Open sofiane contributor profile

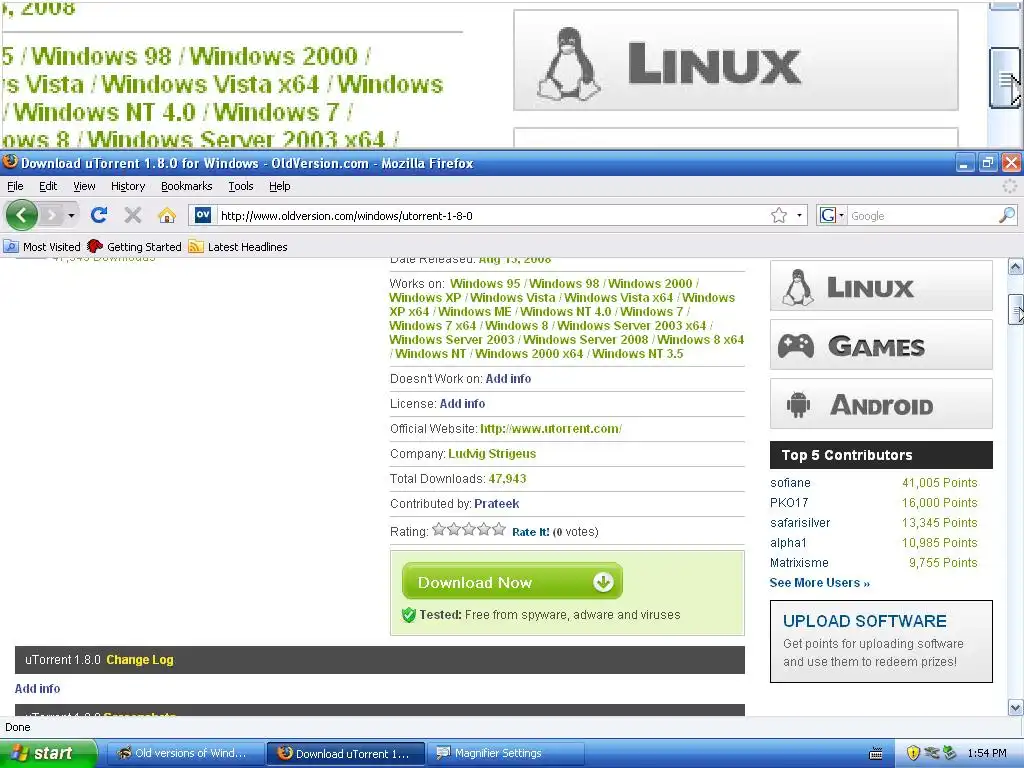pos(790,483)
